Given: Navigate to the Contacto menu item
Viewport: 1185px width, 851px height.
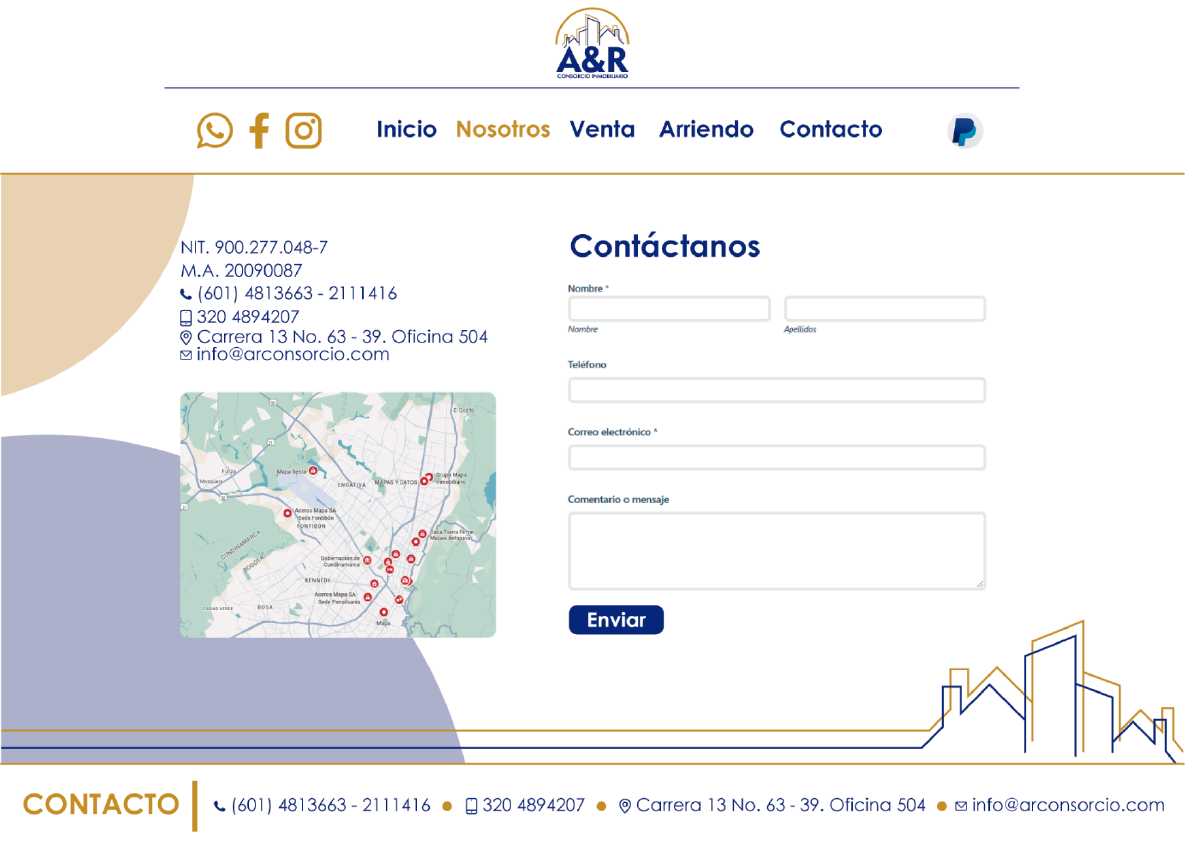Looking at the screenshot, I should [831, 130].
